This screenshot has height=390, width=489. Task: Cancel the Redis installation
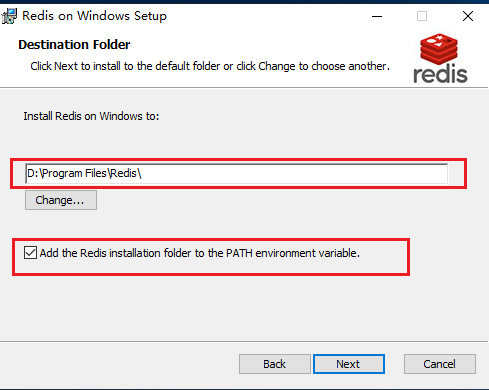click(x=440, y=364)
